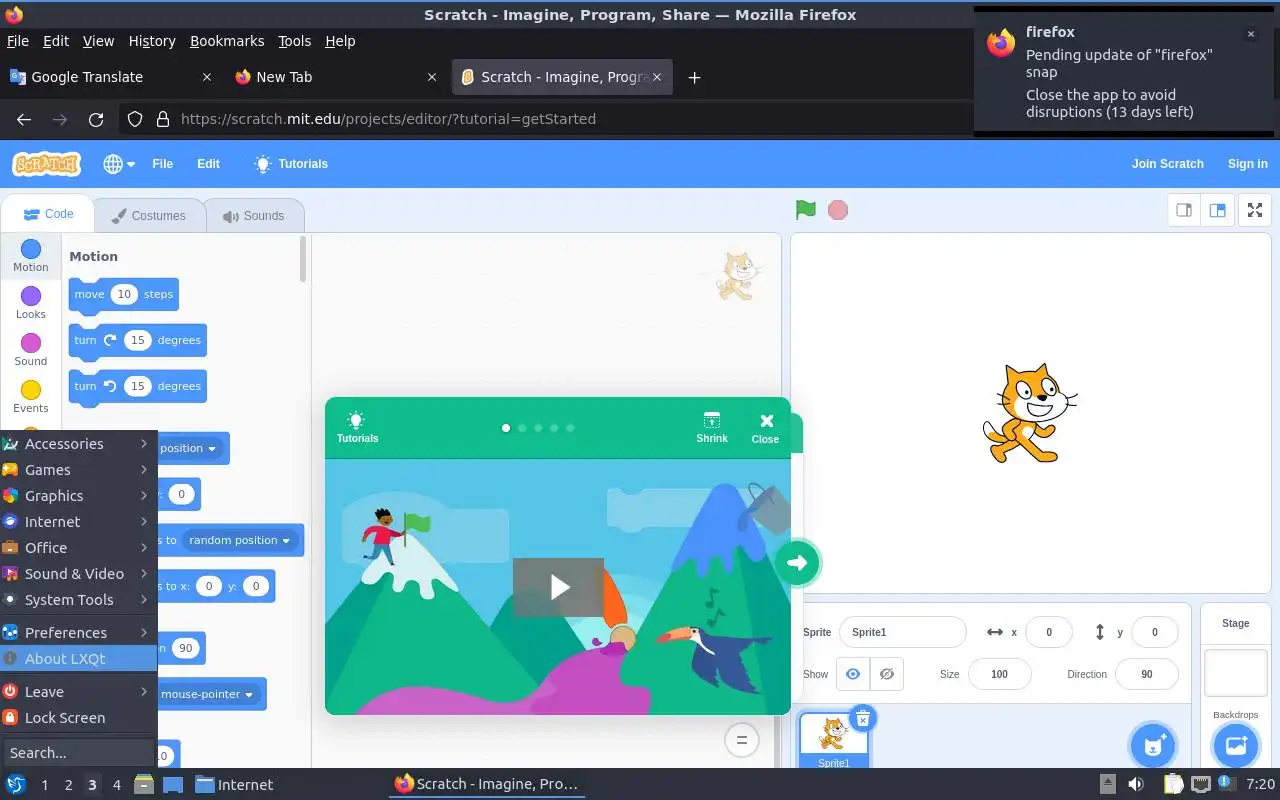Image resolution: width=1280 pixels, height=800 pixels.
Task: Expand Office submenu in start menu
Action: (x=78, y=548)
